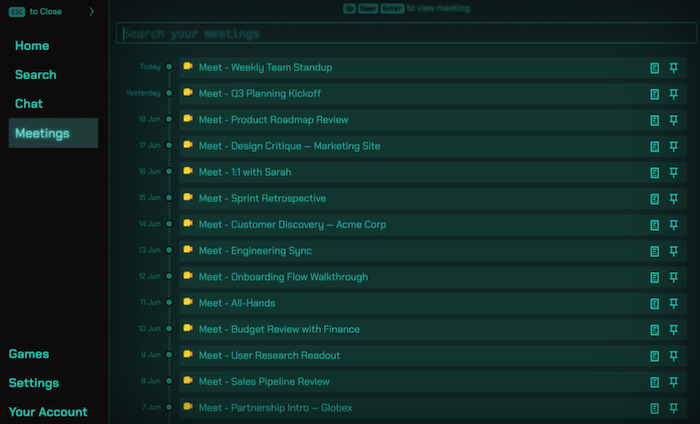Click pin icon on Engineering Sync row

[x=674, y=251]
